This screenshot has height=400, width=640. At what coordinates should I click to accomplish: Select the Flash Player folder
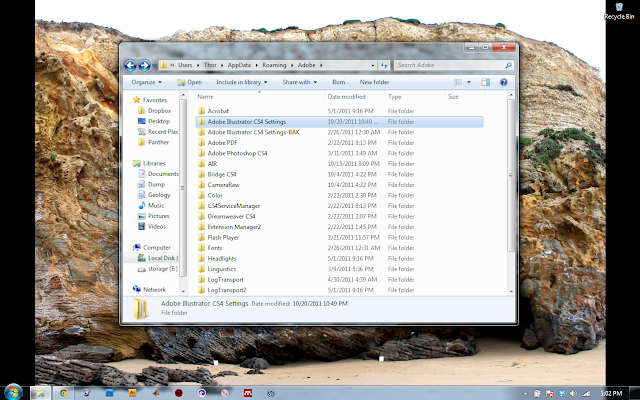click(x=223, y=238)
